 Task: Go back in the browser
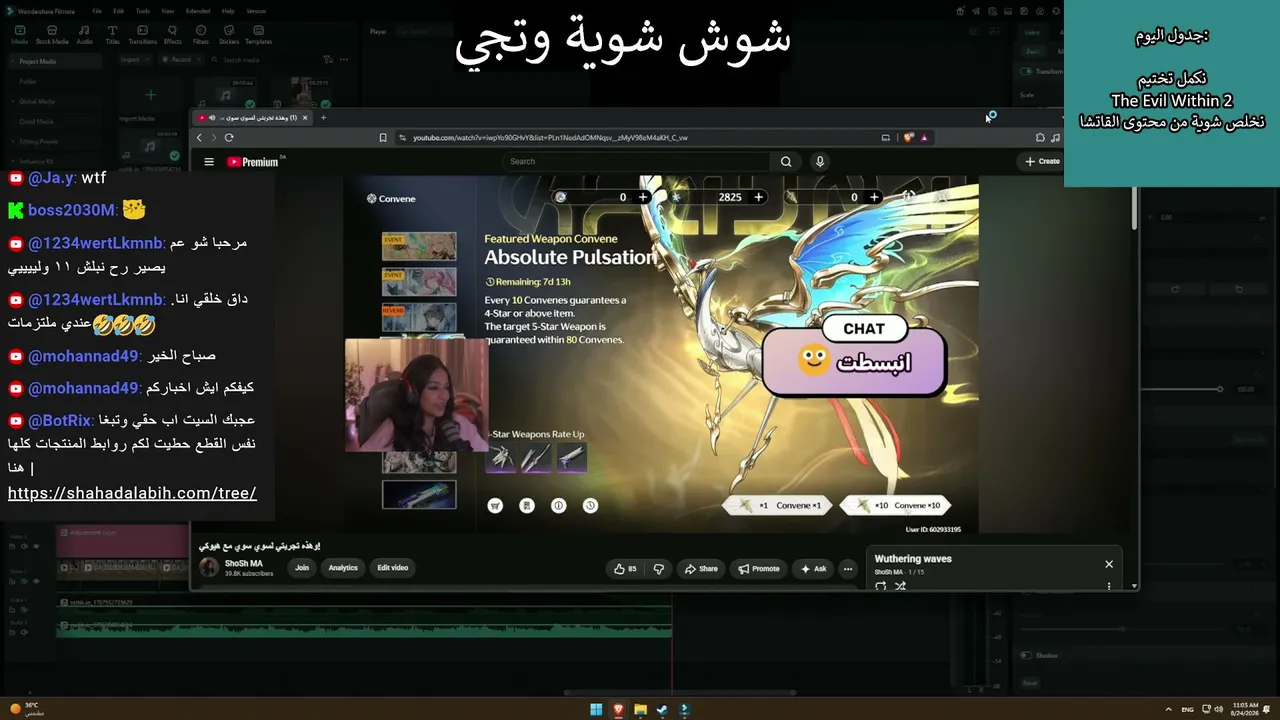(200, 137)
